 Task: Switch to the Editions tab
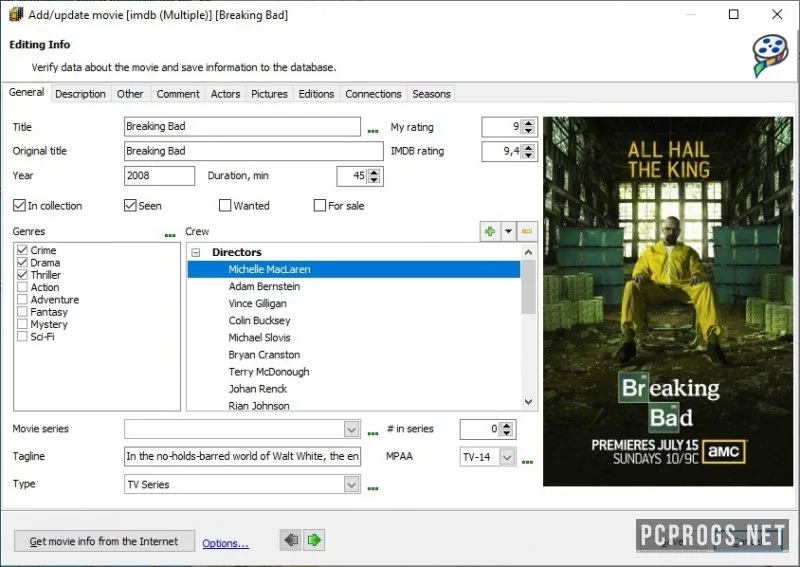tap(316, 94)
